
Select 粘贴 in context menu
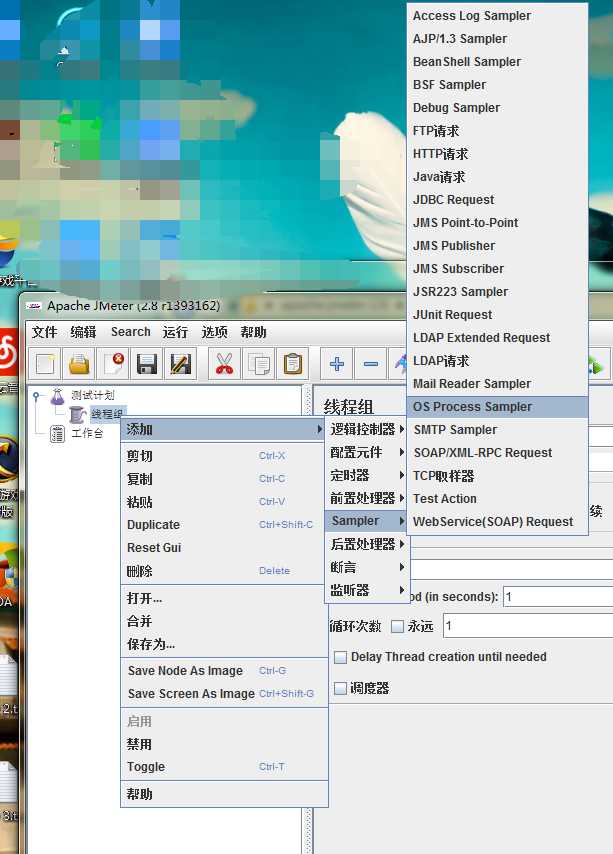pyautogui.click(x=223, y=502)
